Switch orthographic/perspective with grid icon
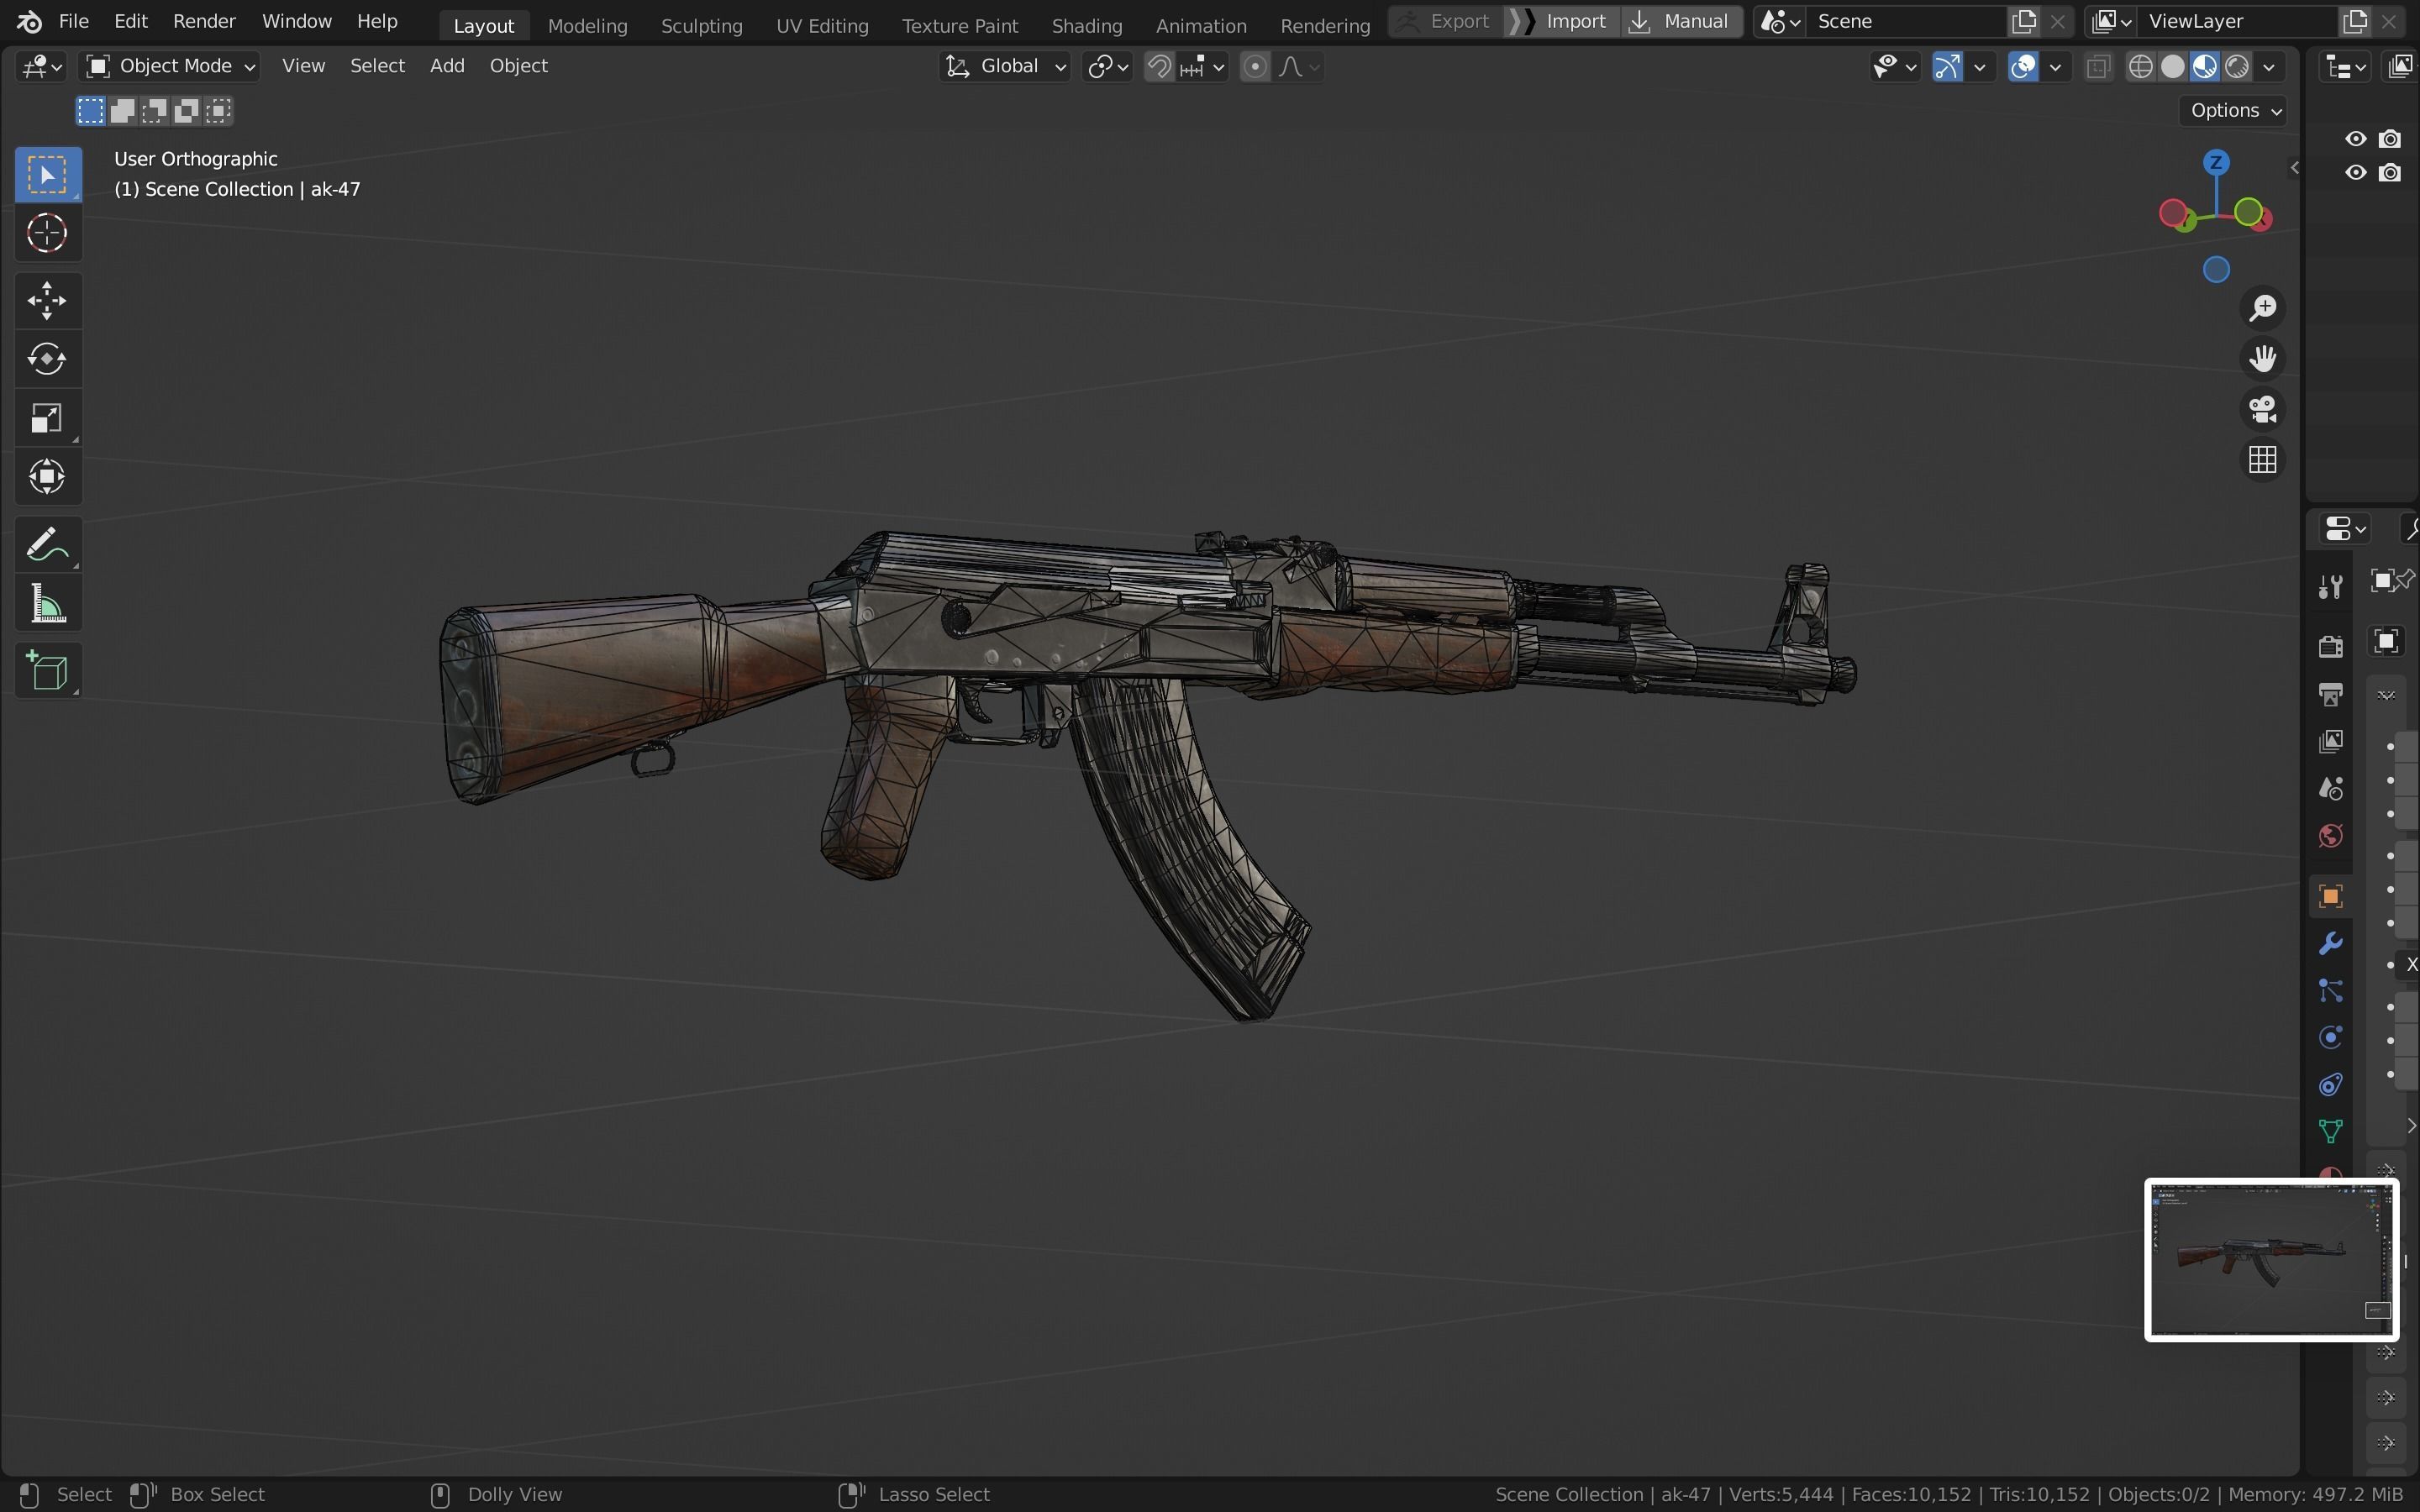2420x1512 pixels. [2263, 460]
